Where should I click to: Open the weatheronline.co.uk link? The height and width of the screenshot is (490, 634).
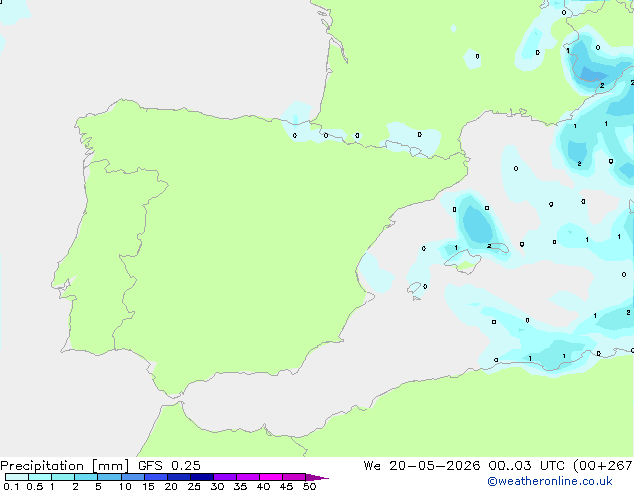[x=550, y=481]
